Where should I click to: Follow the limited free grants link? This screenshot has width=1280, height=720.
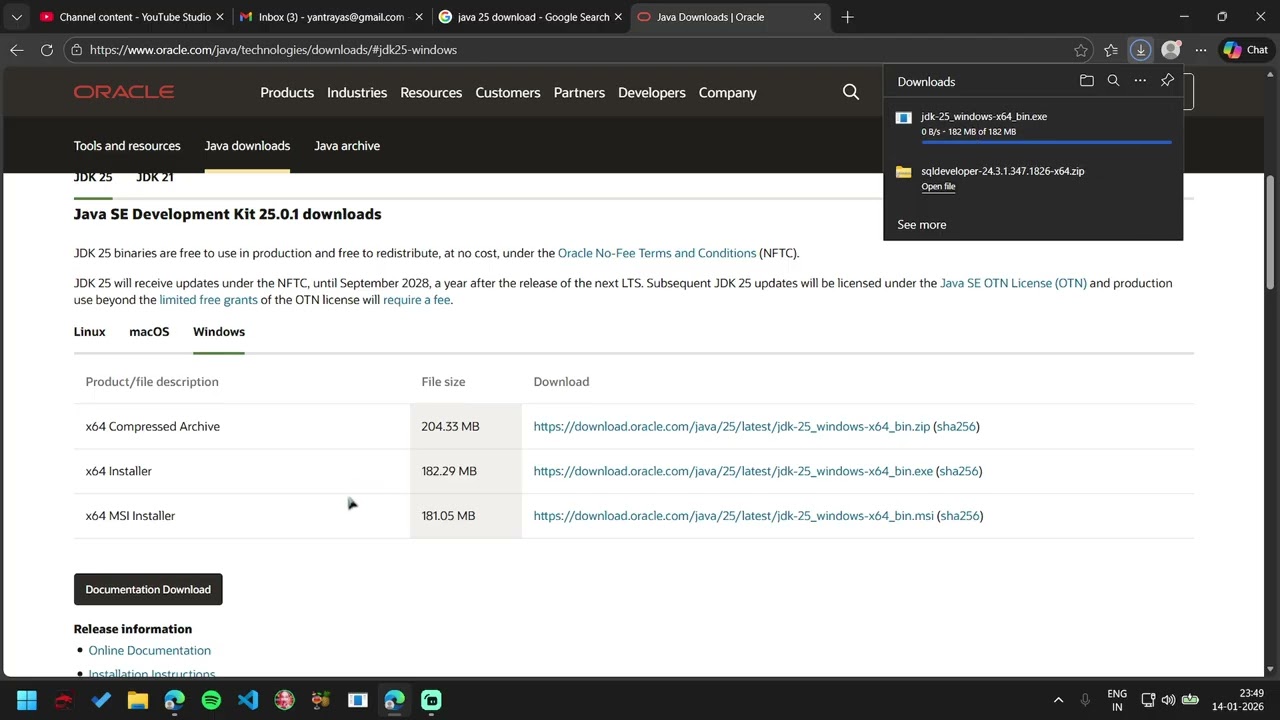pos(208,300)
